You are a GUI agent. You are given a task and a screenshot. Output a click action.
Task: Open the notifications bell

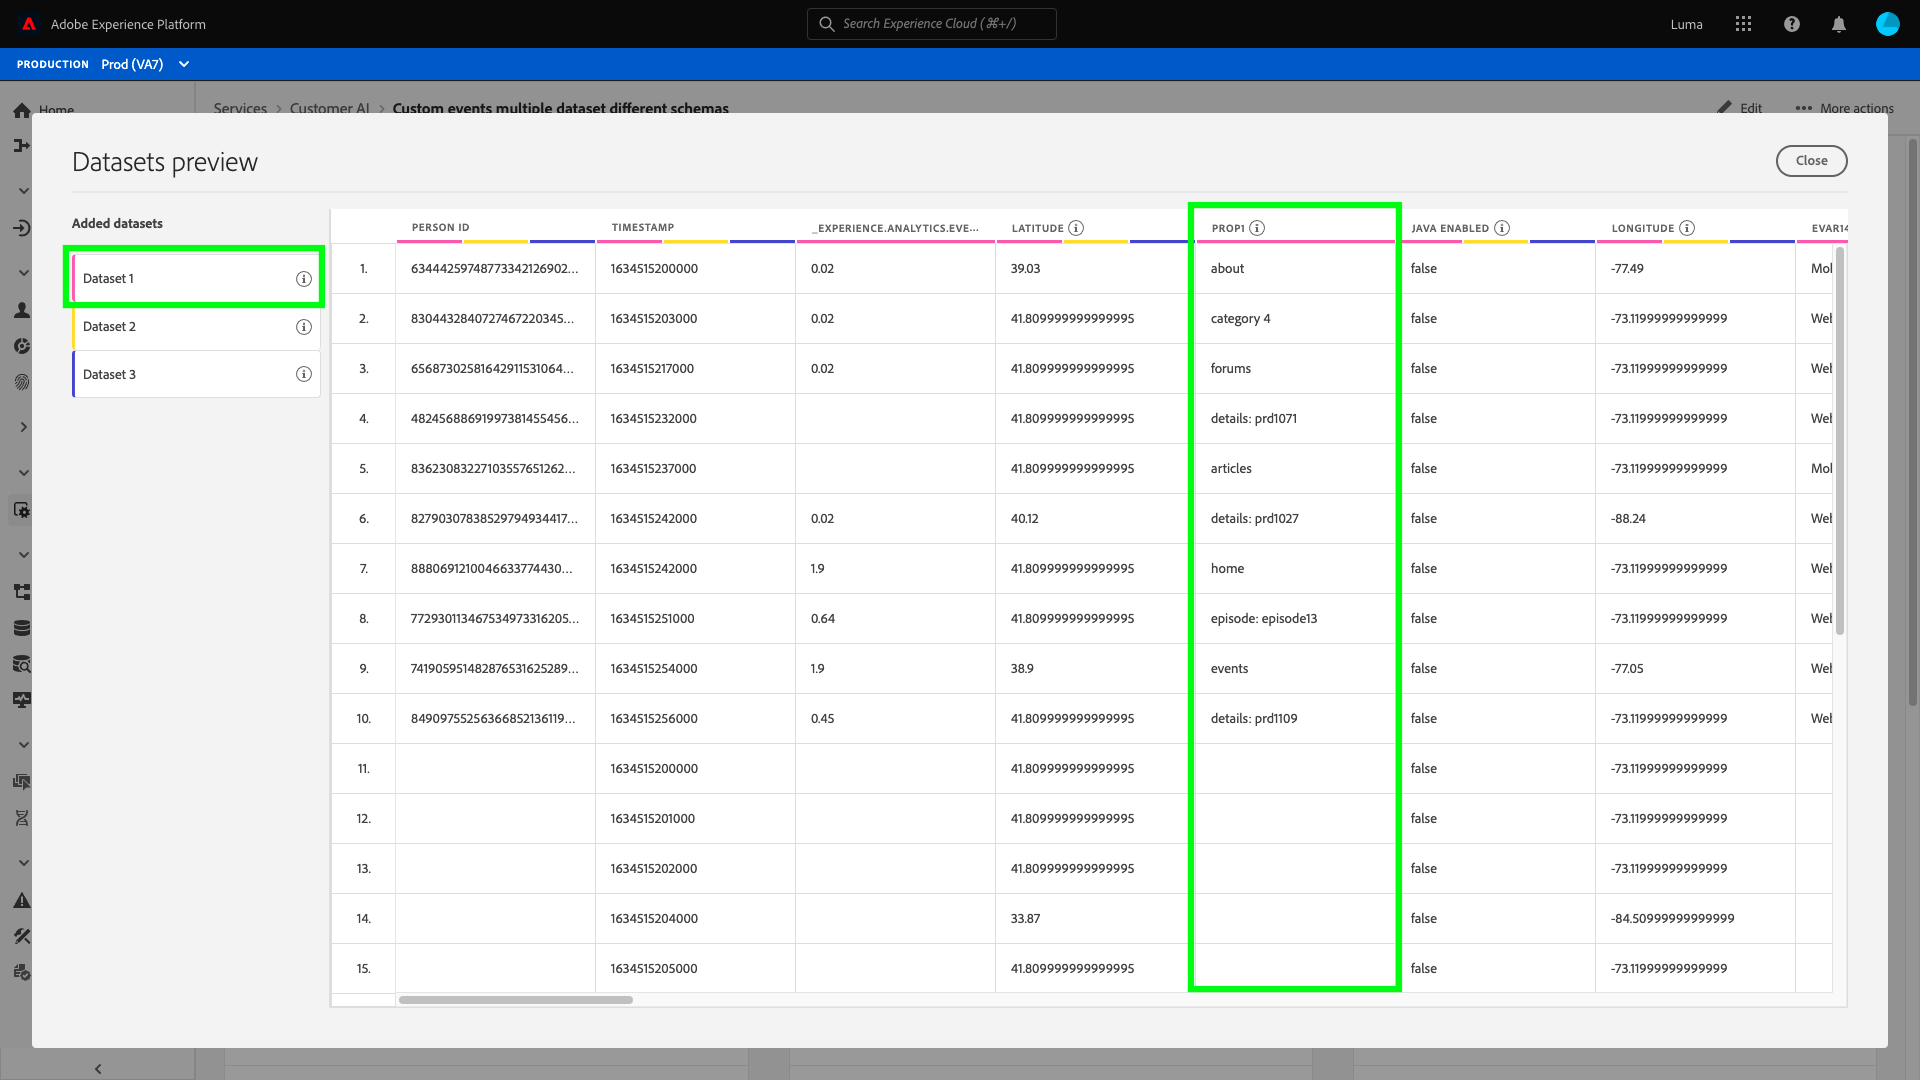click(x=1838, y=24)
